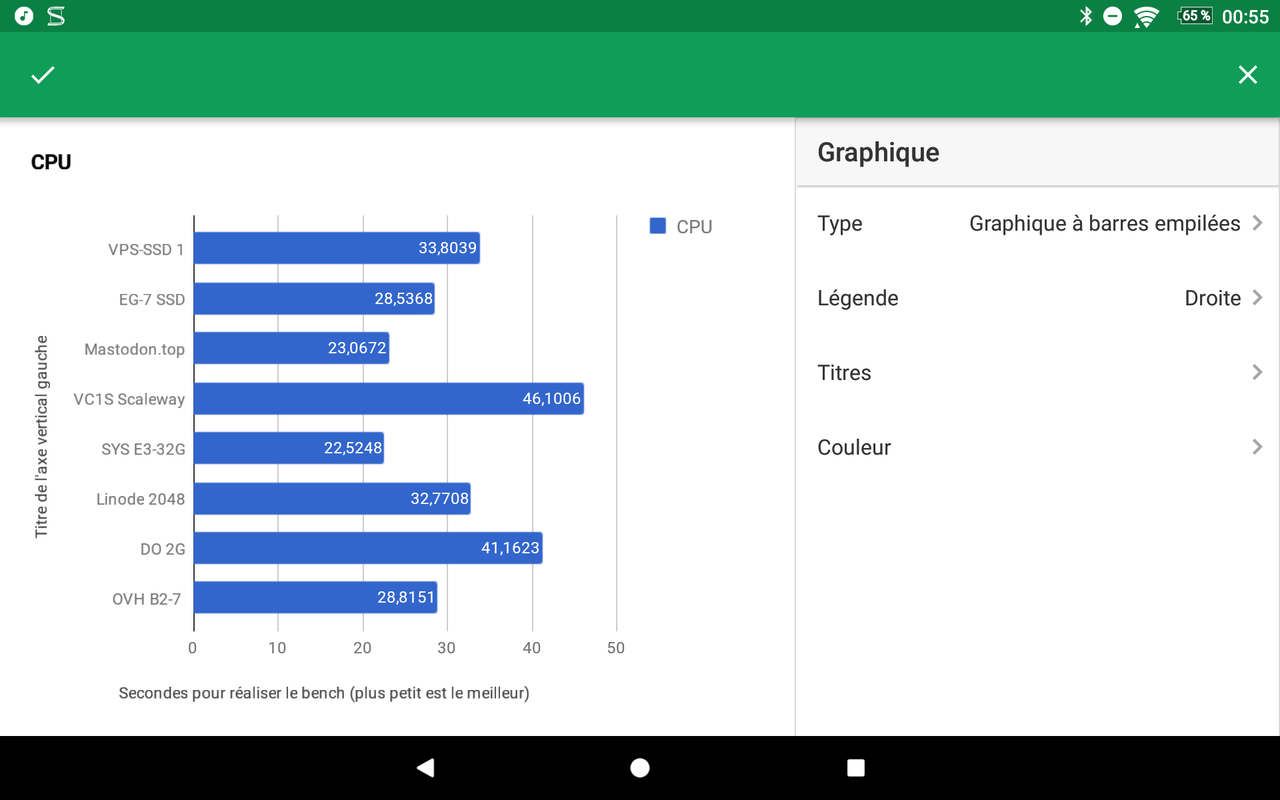Tap the Bluetooth icon in the status bar
The height and width of the screenshot is (800, 1280).
pos(1085,16)
